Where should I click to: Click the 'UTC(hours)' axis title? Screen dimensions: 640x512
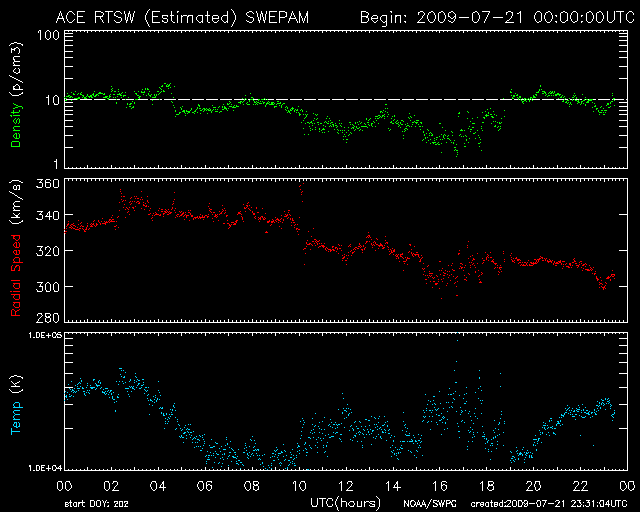345,503
